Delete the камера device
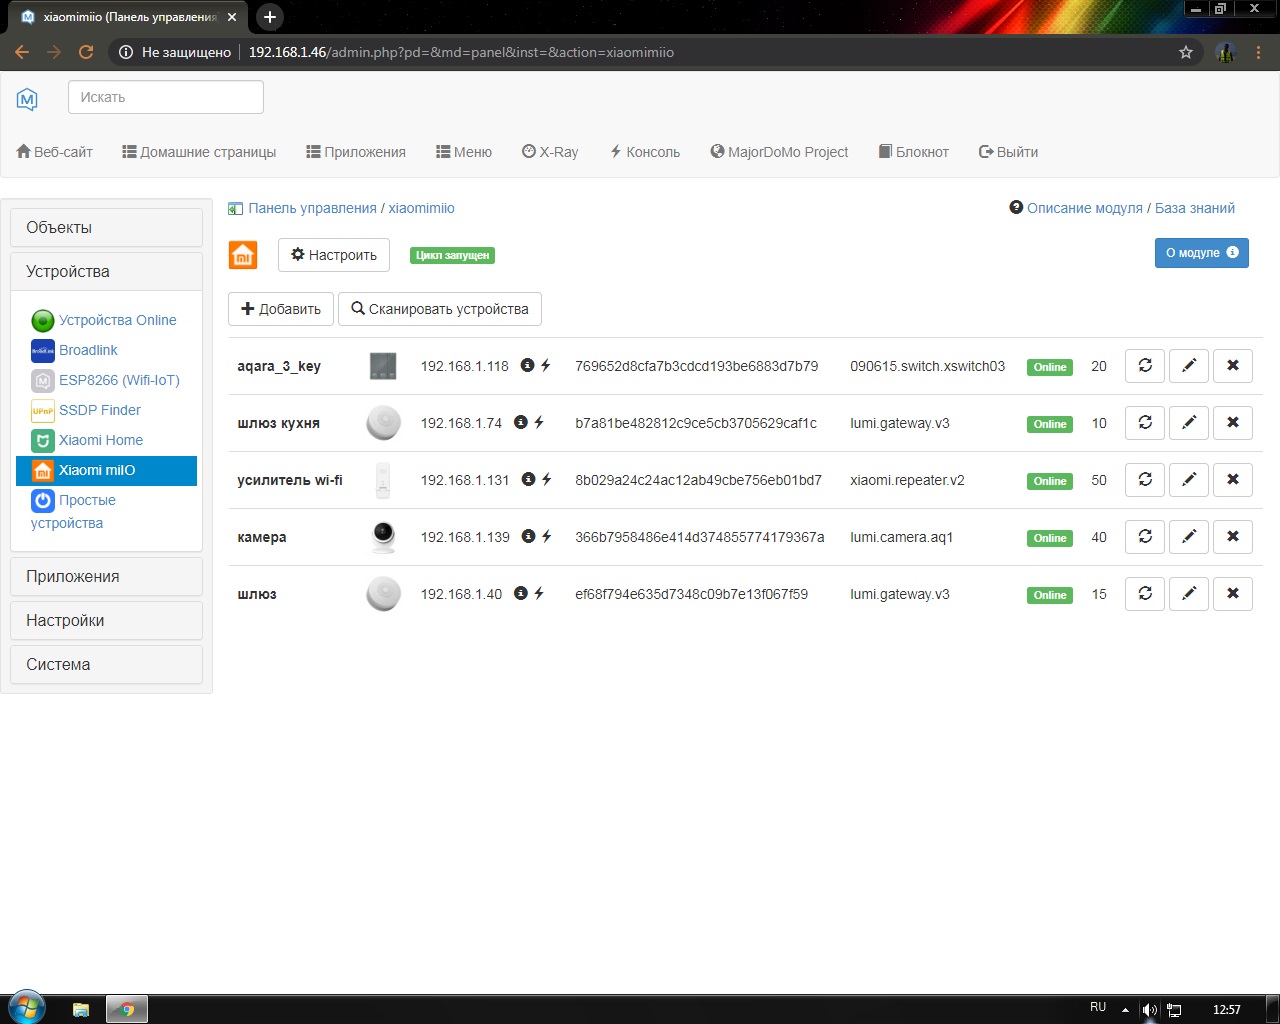The height and width of the screenshot is (1024, 1280). tap(1233, 537)
